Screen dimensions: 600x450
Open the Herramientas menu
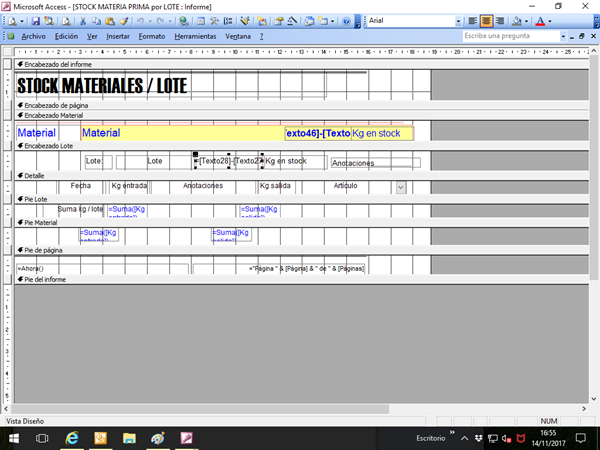coord(195,36)
